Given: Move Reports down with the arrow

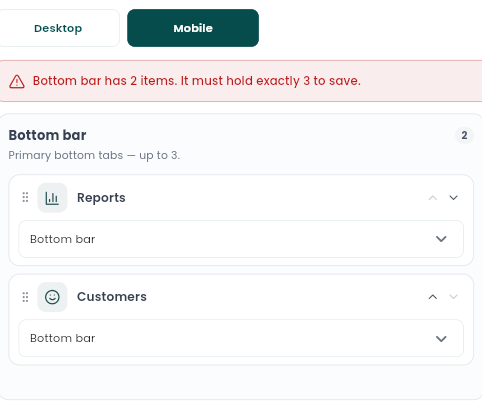Looking at the screenshot, I should (x=453, y=198).
